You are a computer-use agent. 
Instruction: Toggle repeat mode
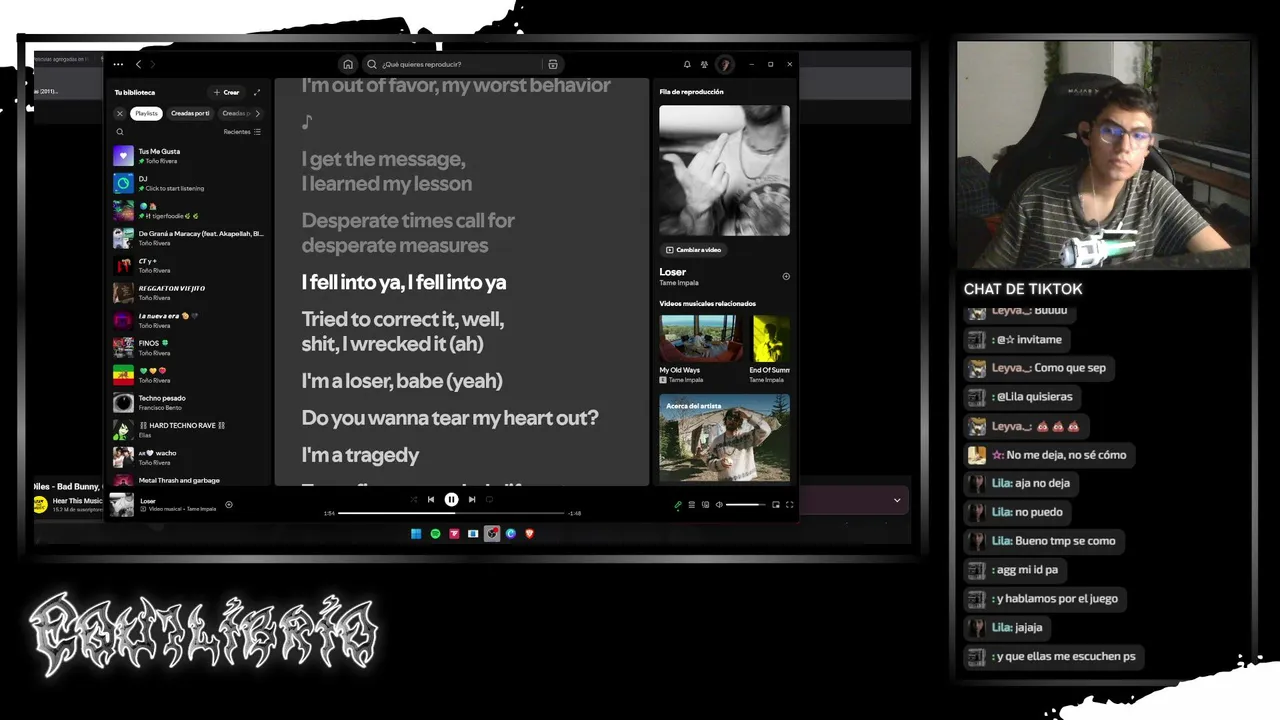click(490, 499)
